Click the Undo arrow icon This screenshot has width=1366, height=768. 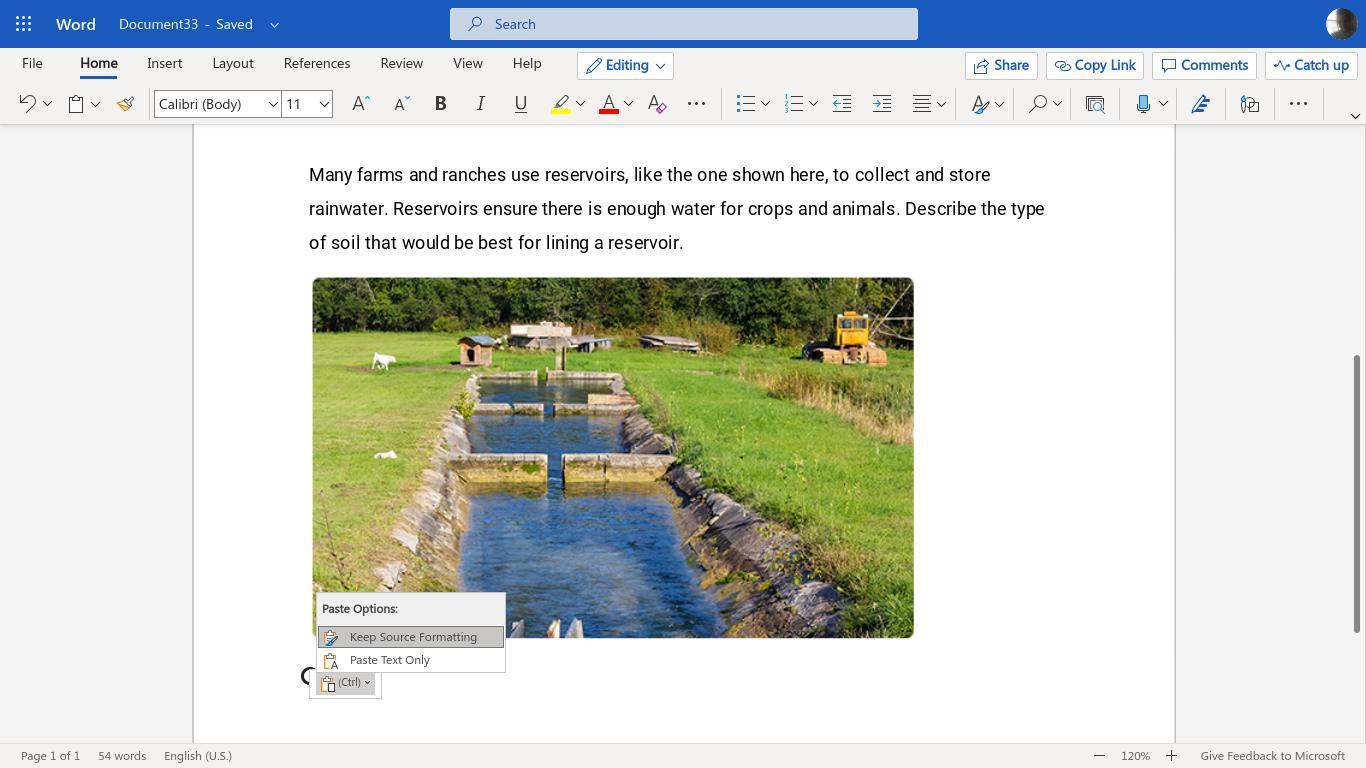click(x=28, y=104)
